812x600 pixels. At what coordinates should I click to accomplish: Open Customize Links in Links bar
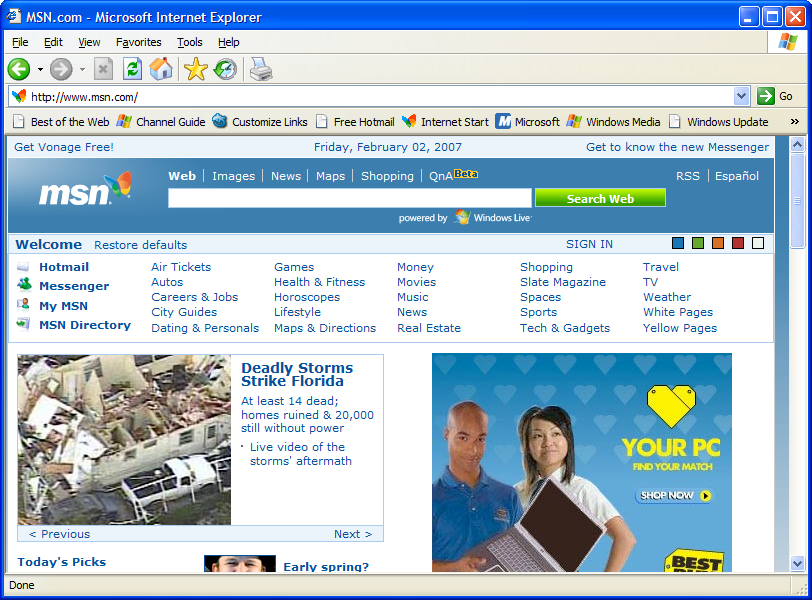(260, 122)
